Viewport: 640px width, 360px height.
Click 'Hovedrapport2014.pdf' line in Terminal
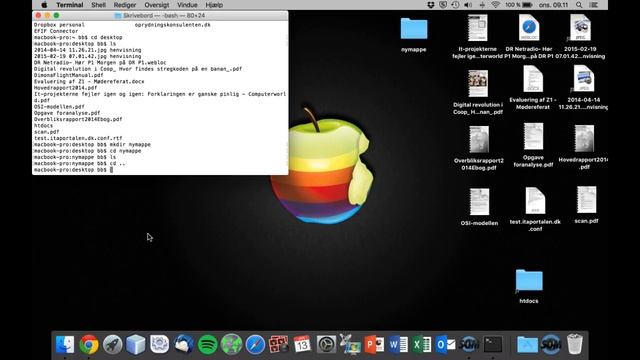(x=65, y=88)
